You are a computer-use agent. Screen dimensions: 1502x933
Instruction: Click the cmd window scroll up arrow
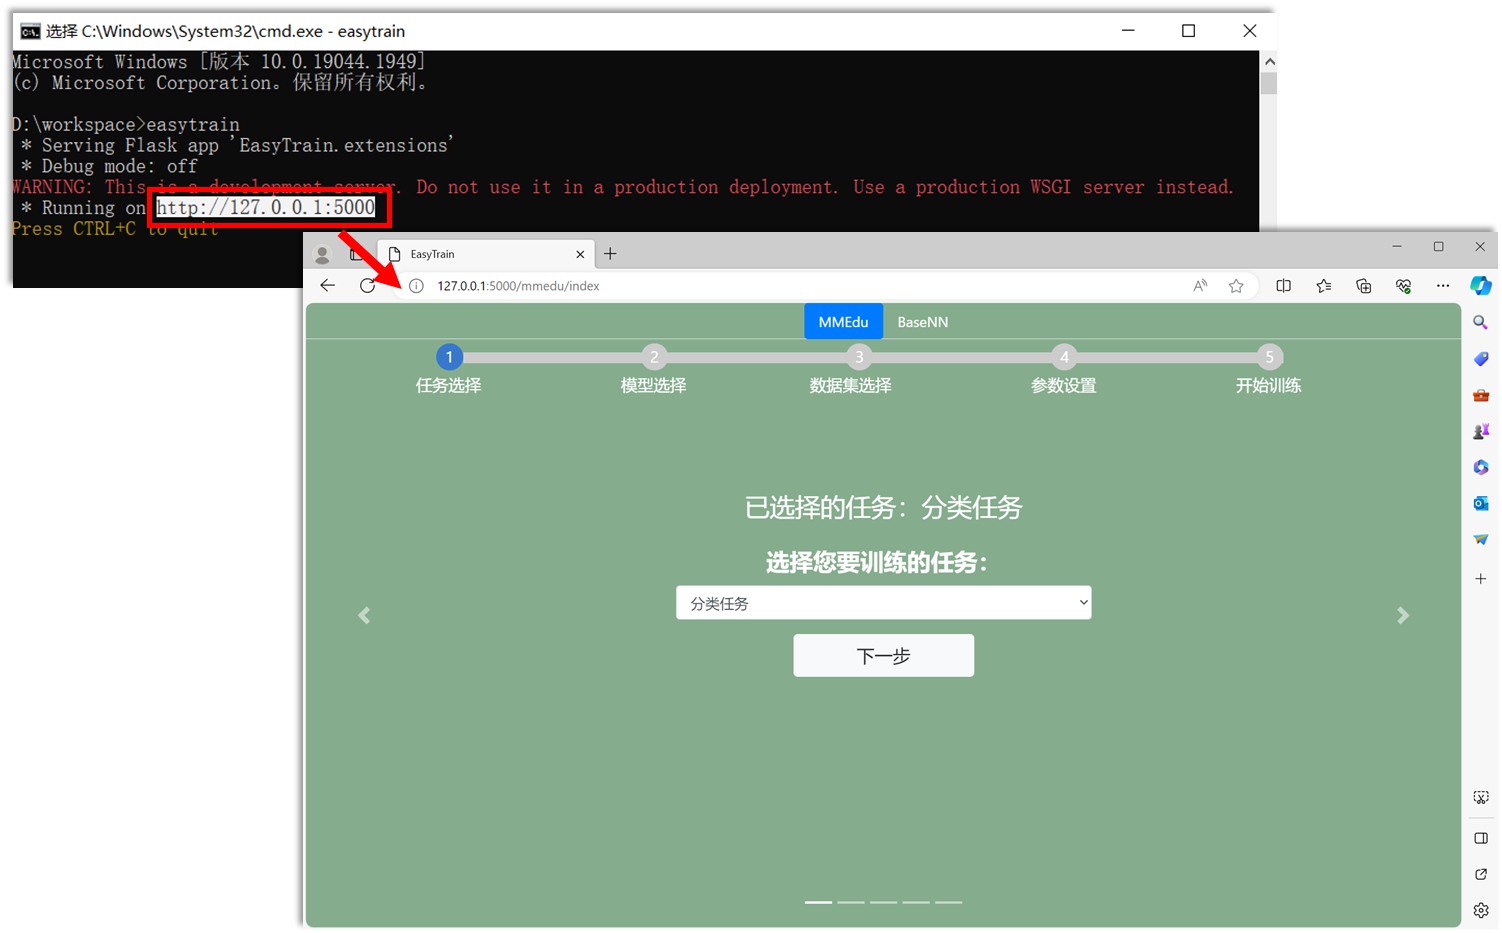click(1269, 61)
